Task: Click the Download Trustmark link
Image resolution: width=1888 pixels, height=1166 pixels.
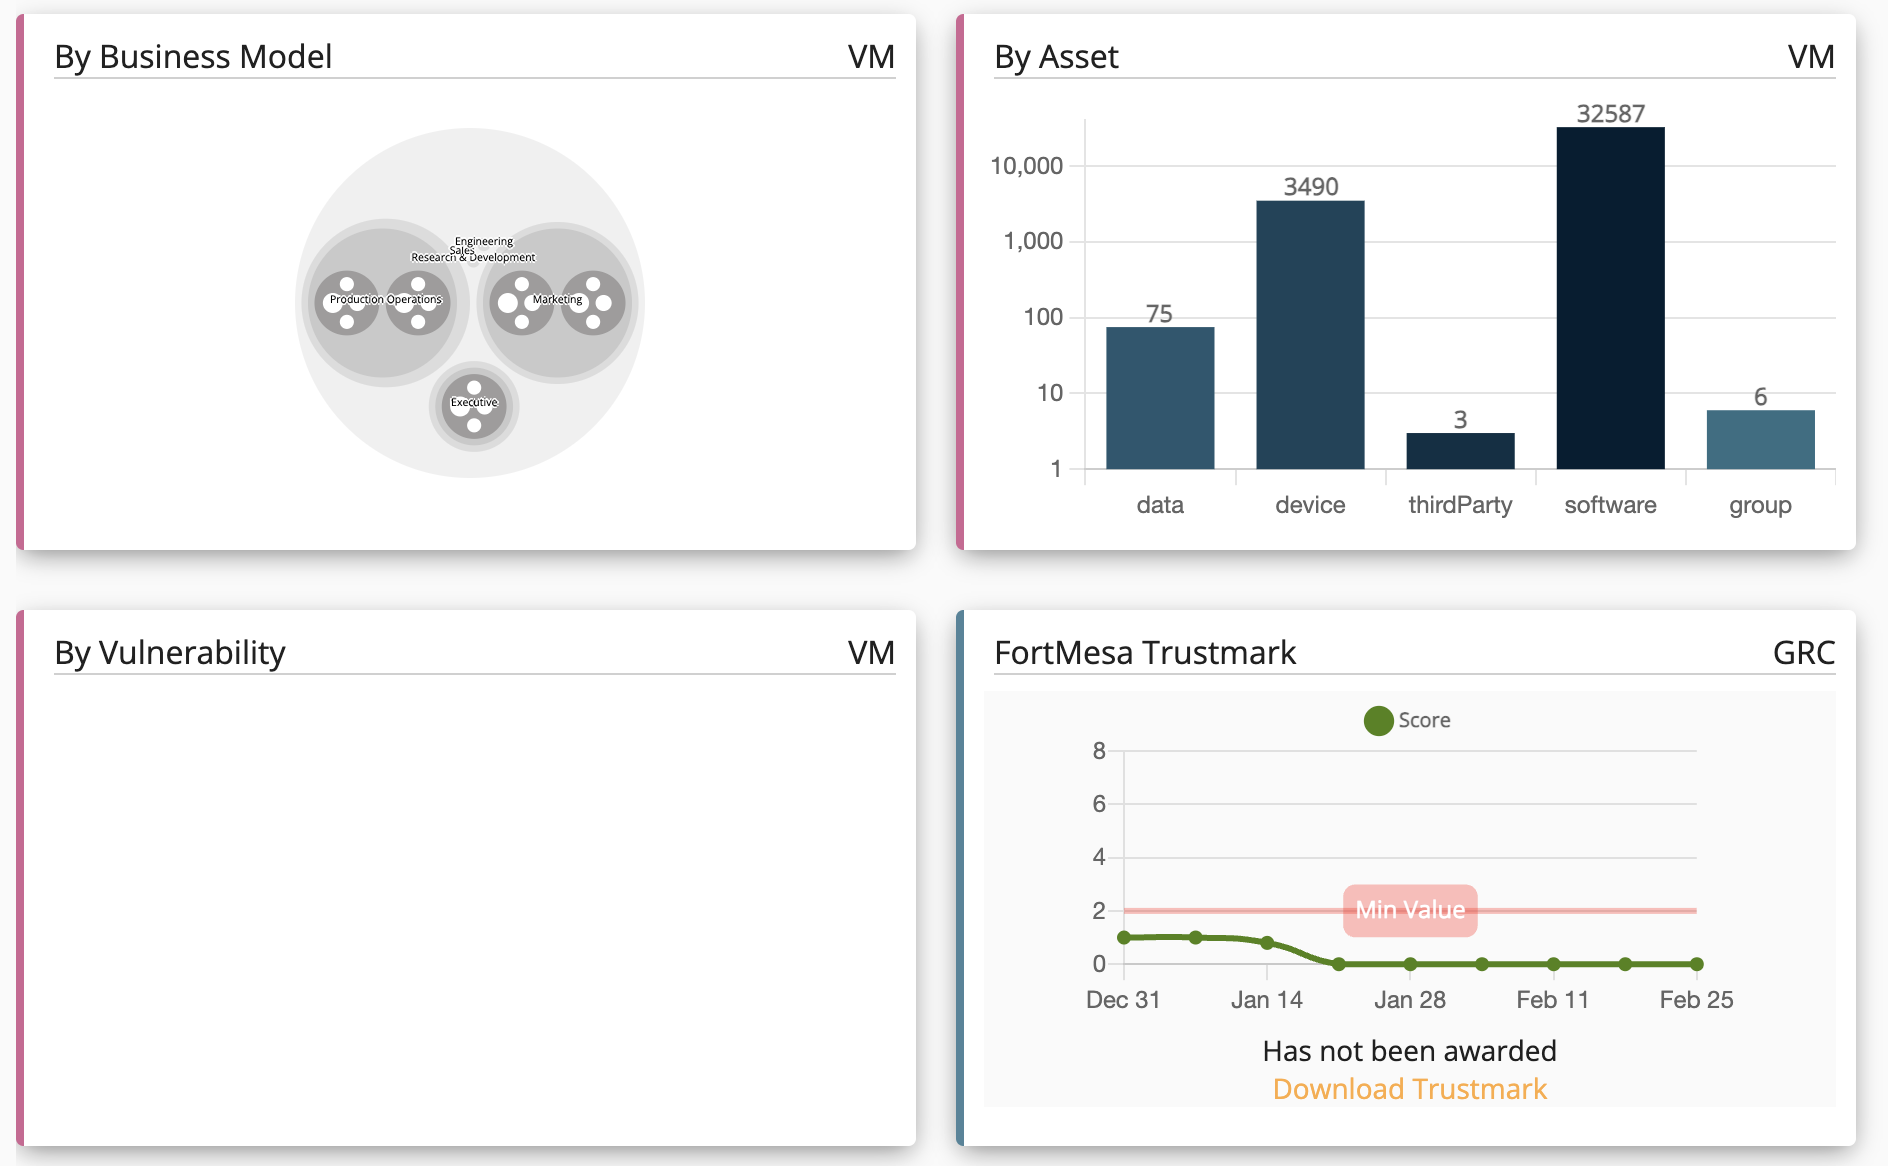Action: 1409,1089
